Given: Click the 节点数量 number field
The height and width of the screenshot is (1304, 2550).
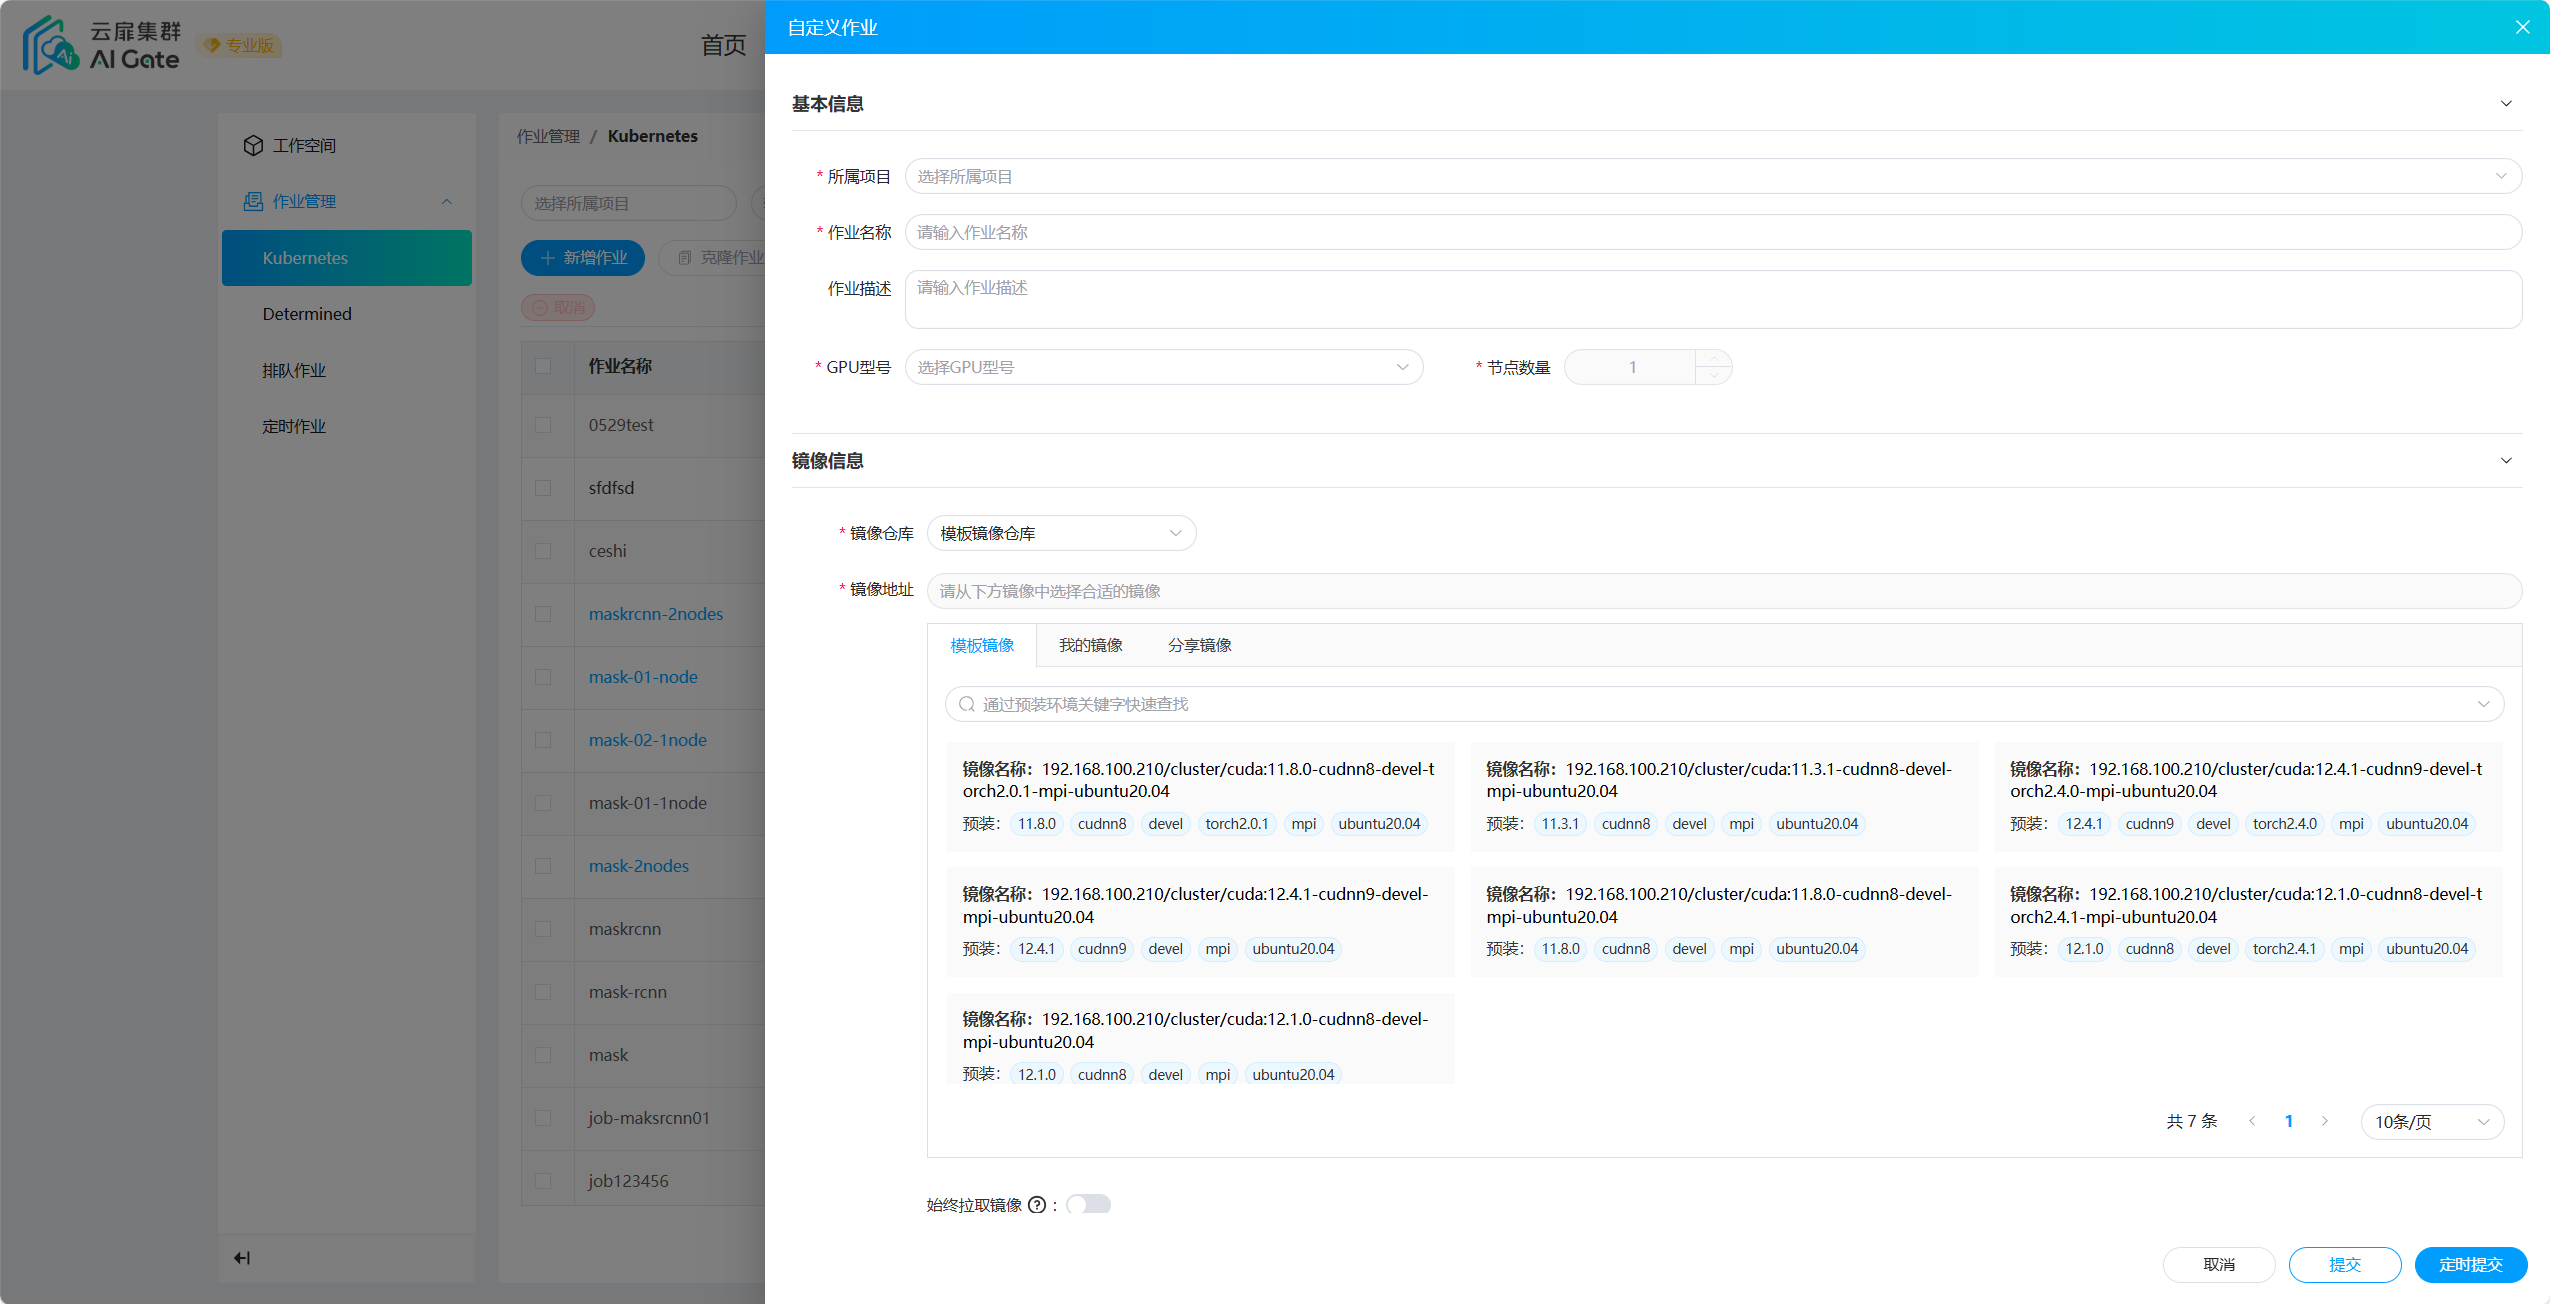Looking at the screenshot, I should (1632, 367).
